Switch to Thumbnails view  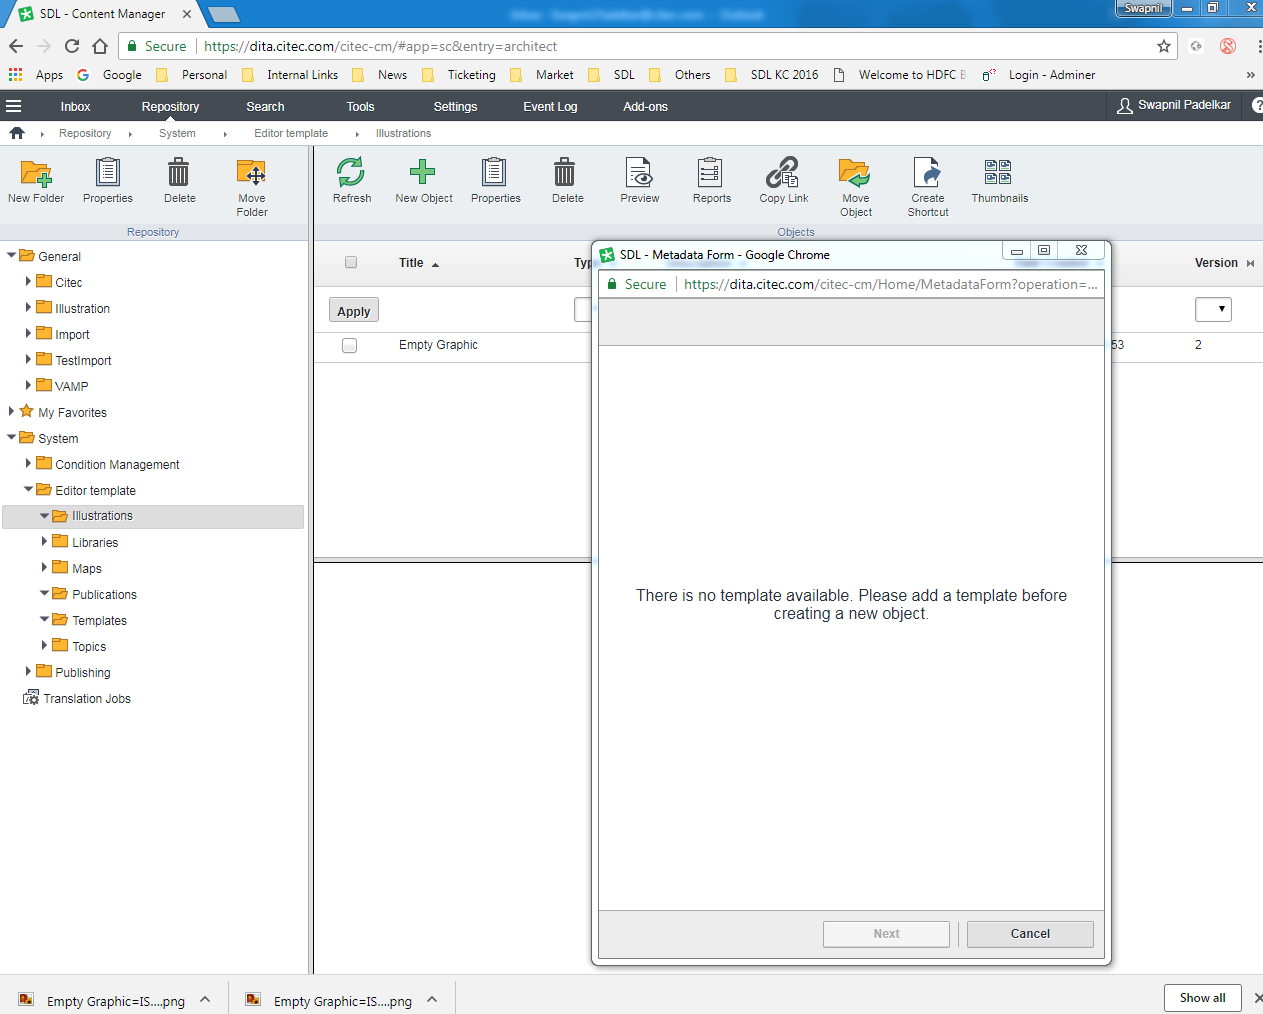[x=999, y=174]
